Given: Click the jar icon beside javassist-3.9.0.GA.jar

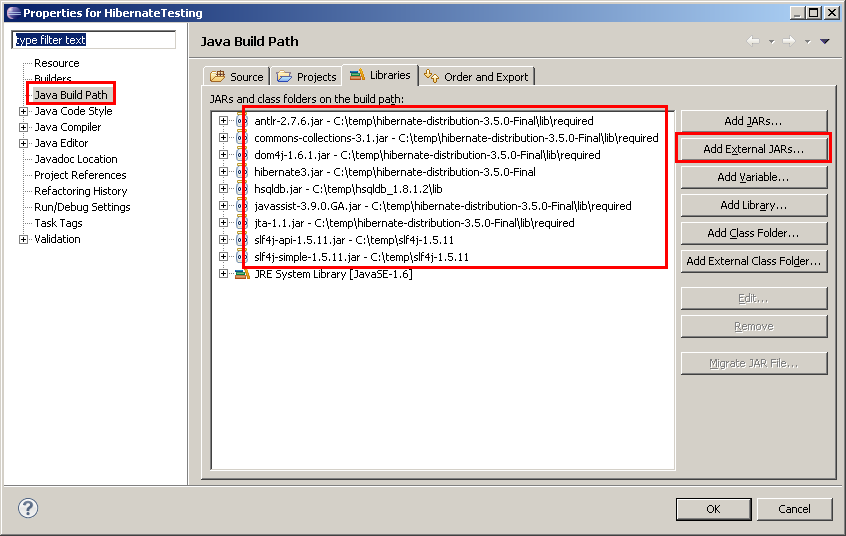Looking at the screenshot, I should pos(241,206).
